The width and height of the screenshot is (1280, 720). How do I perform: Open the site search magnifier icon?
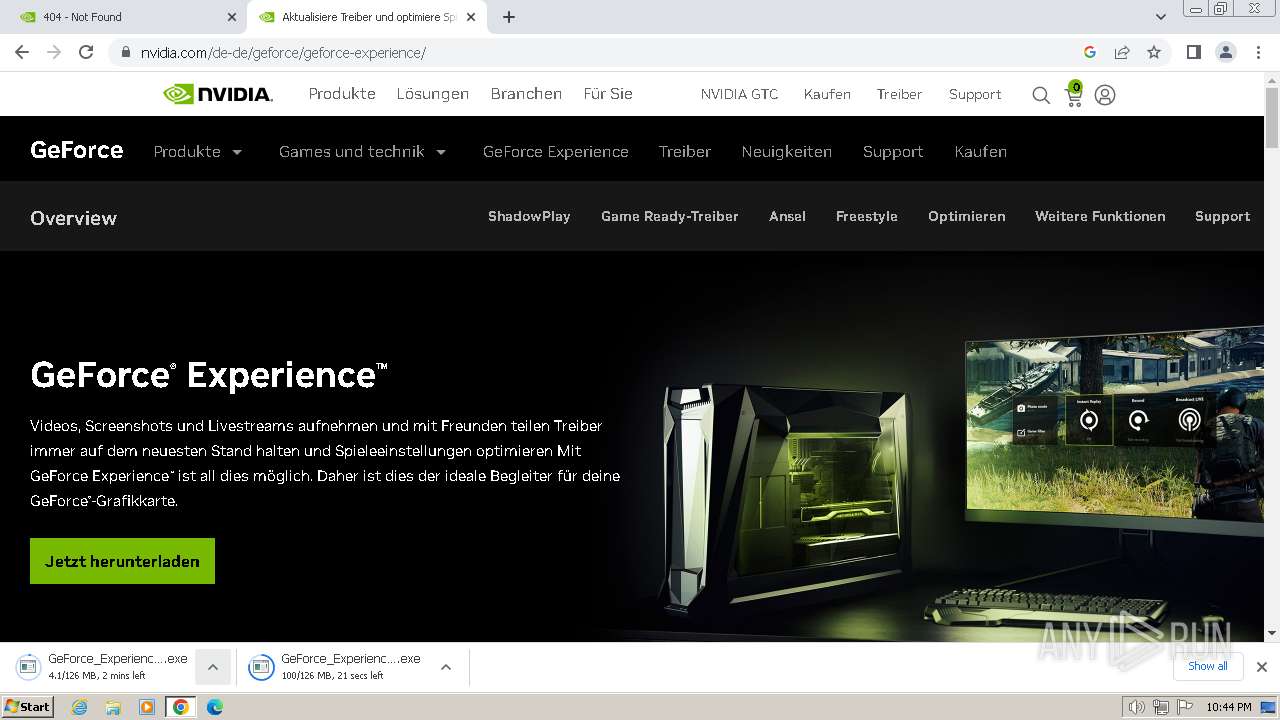point(1041,95)
